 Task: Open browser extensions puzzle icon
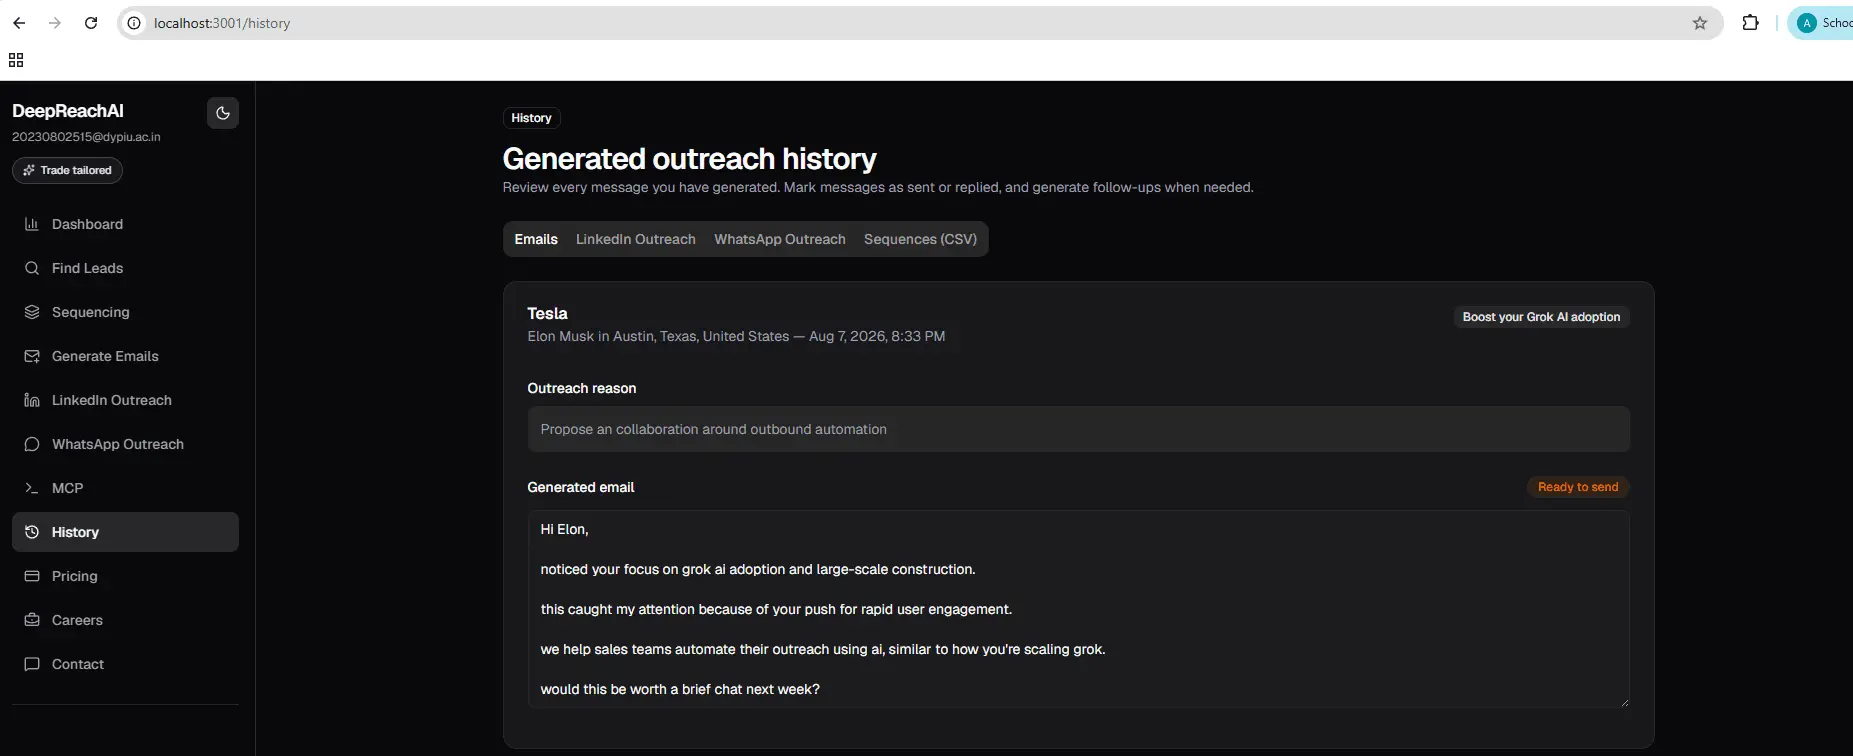coord(1750,23)
